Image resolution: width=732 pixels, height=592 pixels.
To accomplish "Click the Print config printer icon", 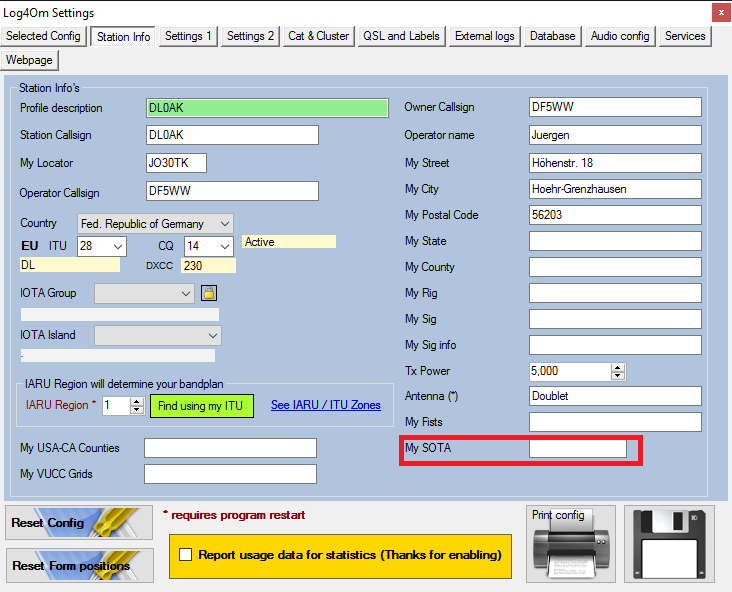I will click(x=571, y=544).
